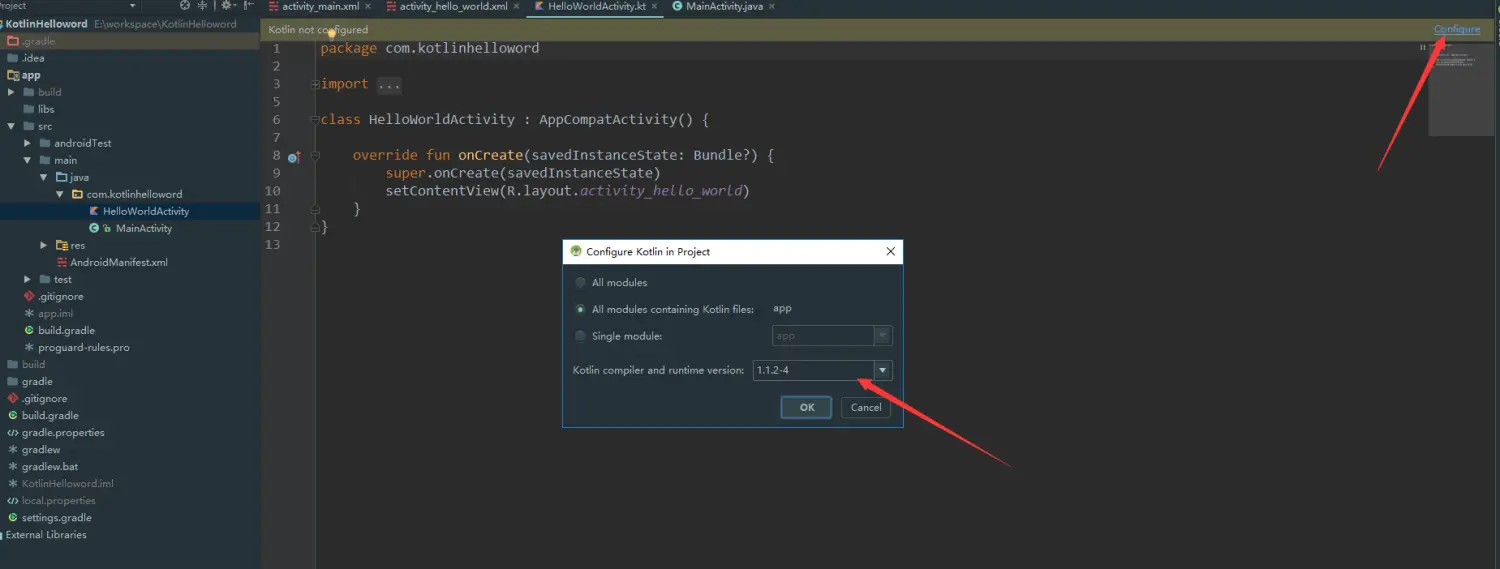Click the KotlinHelloword project root node
The width and height of the screenshot is (1500, 569).
pos(45,24)
